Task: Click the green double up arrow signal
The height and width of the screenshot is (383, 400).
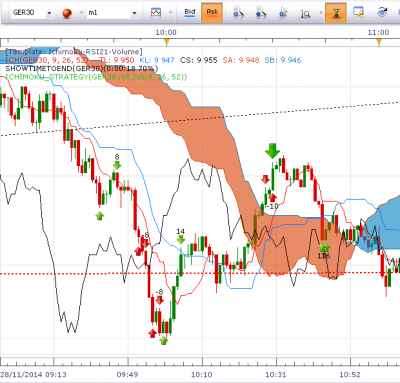Action: (324, 247)
